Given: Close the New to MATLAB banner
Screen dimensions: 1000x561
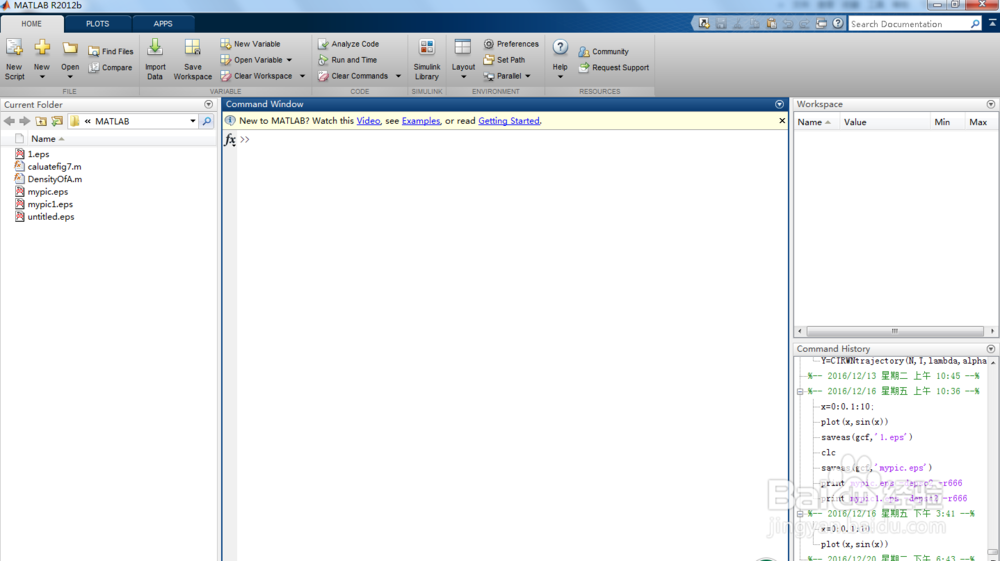Looking at the screenshot, I should (x=782, y=120).
